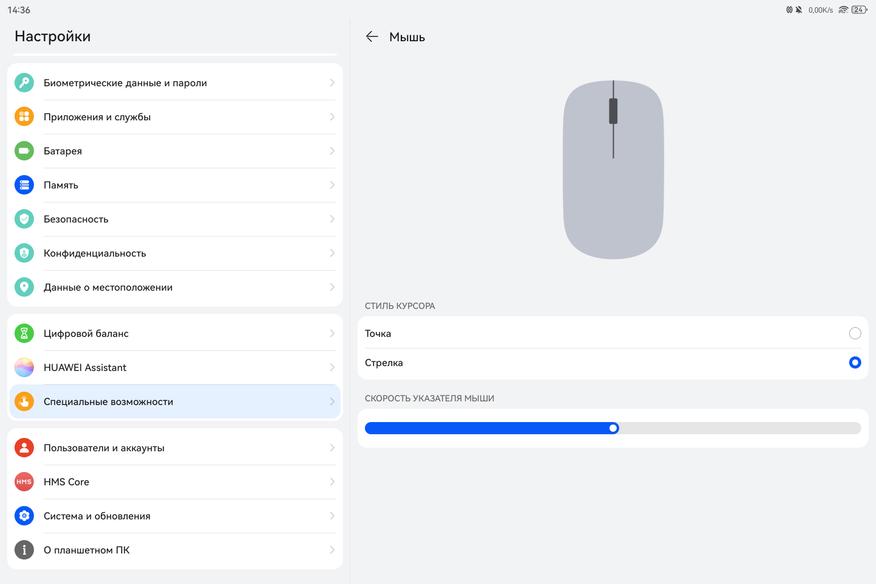Image resolution: width=876 pixels, height=584 pixels.
Task: Select the Стрелка cursor style radio button
Action: [854, 363]
